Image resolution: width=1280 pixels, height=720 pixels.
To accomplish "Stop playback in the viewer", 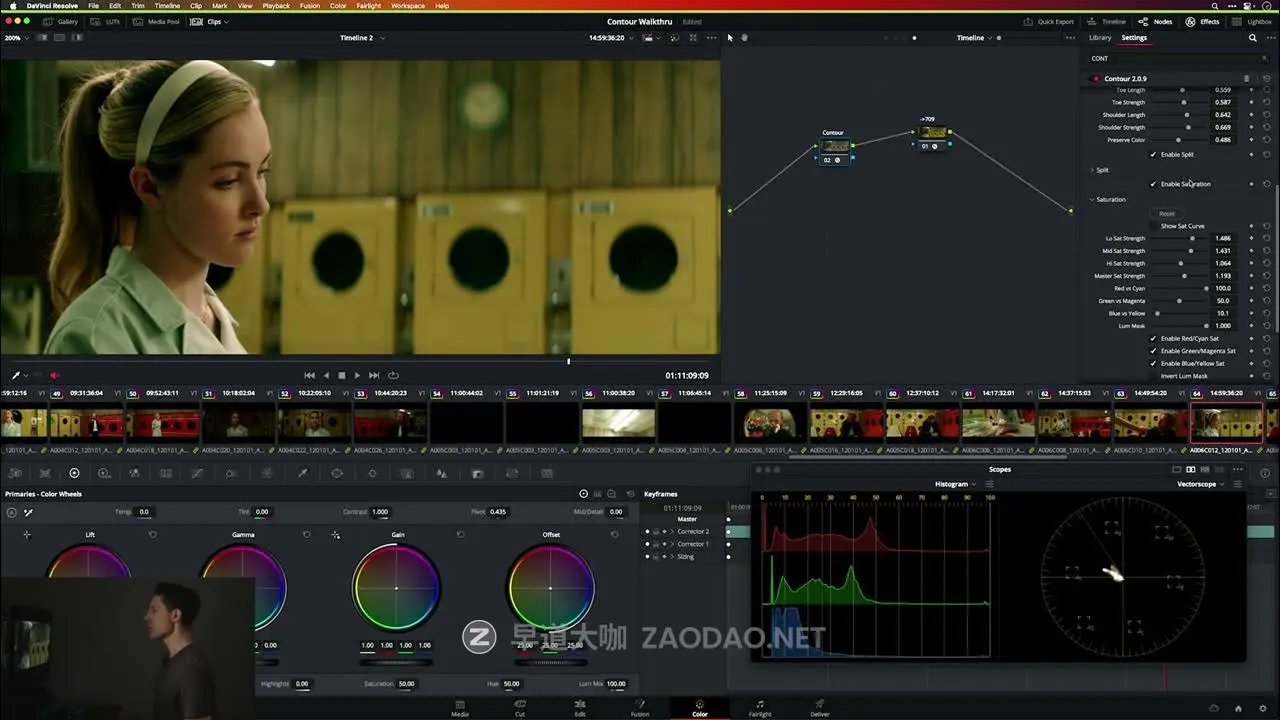I will click(x=341, y=375).
